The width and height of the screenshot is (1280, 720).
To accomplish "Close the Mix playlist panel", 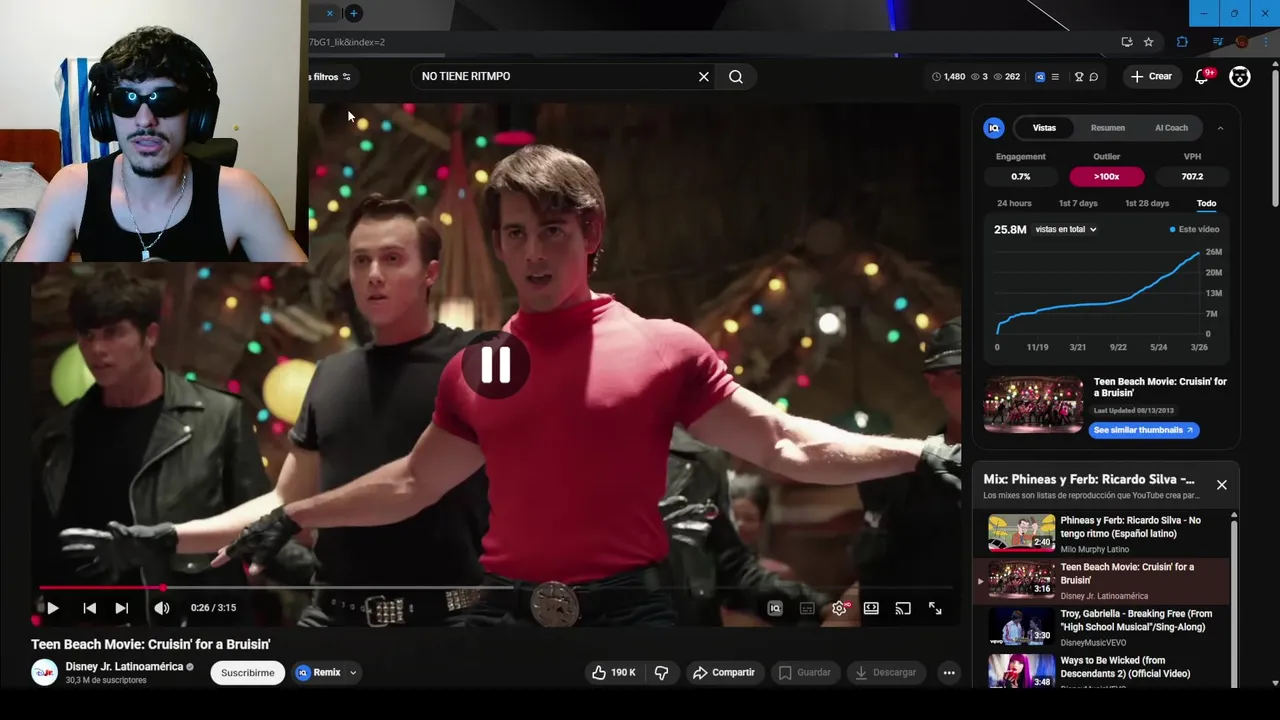I will tap(1221, 485).
